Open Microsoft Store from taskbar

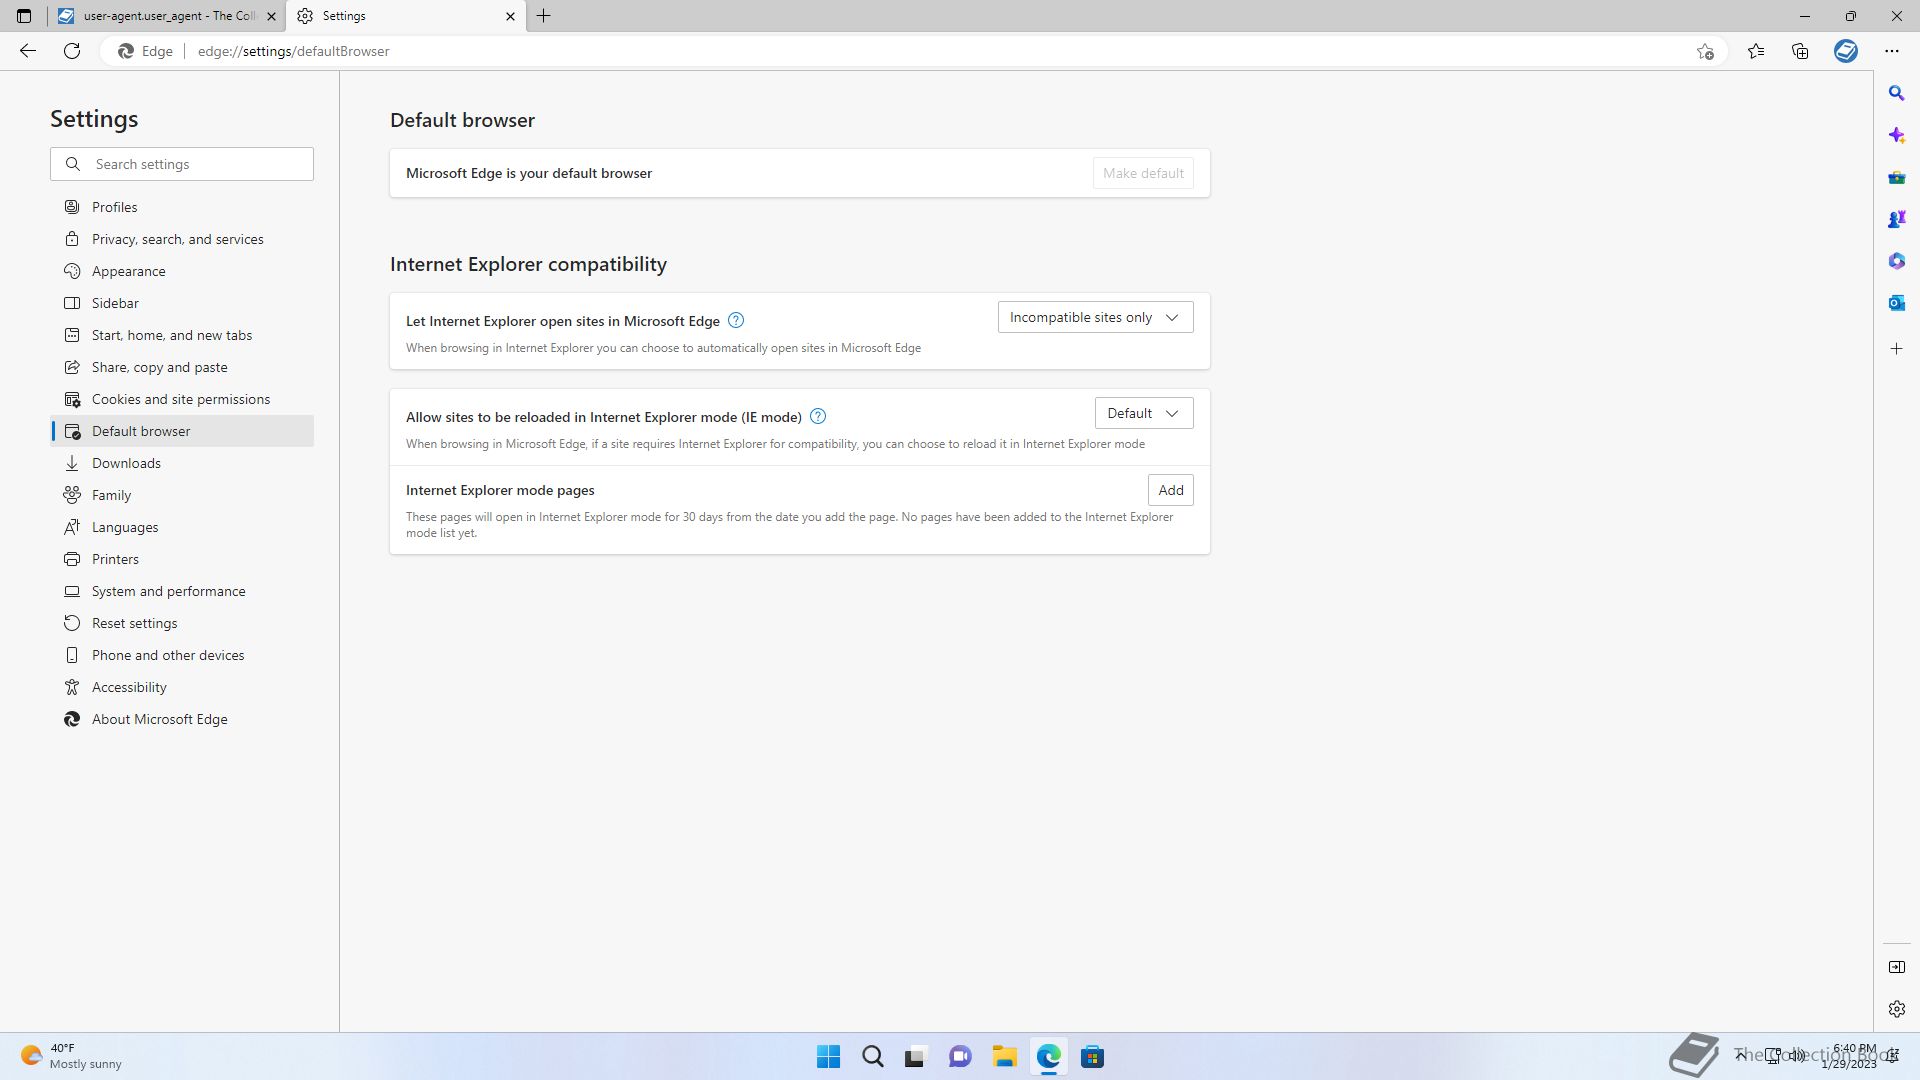click(x=1092, y=1057)
